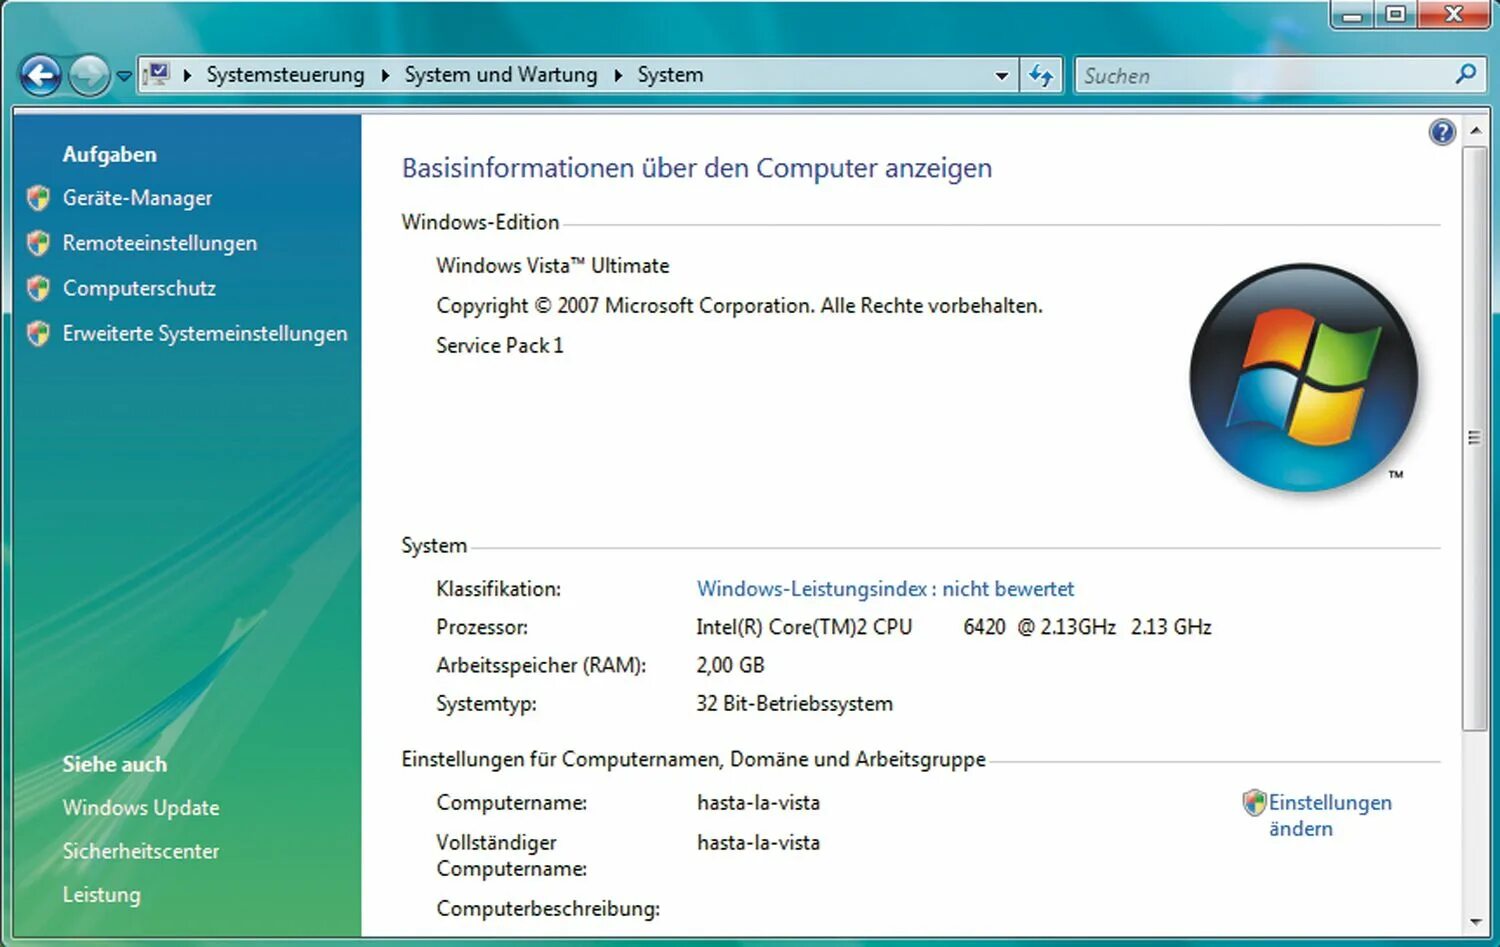Open the Leistung link

pyautogui.click(x=101, y=895)
